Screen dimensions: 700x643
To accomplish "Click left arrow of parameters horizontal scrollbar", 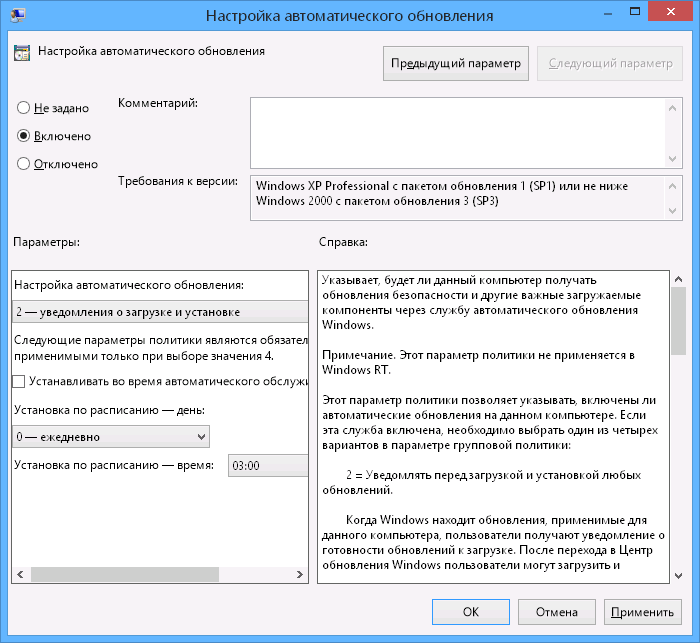I will (20, 575).
